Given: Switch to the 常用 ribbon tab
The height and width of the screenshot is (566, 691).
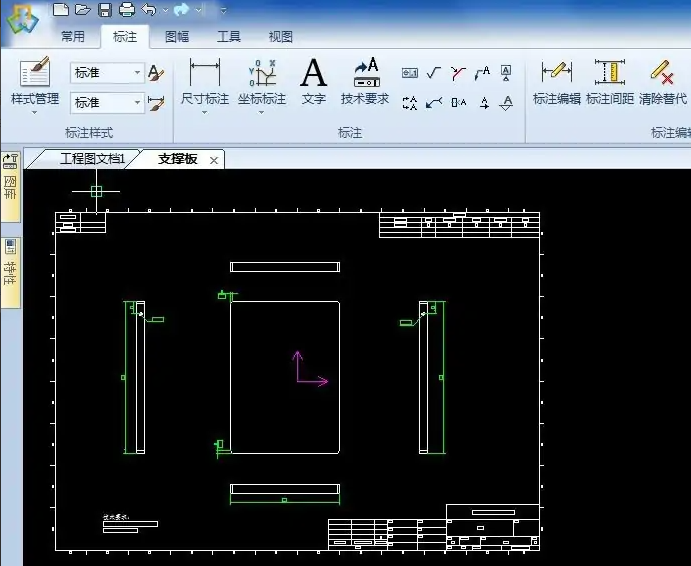Looking at the screenshot, I should [x=73, y=37].
